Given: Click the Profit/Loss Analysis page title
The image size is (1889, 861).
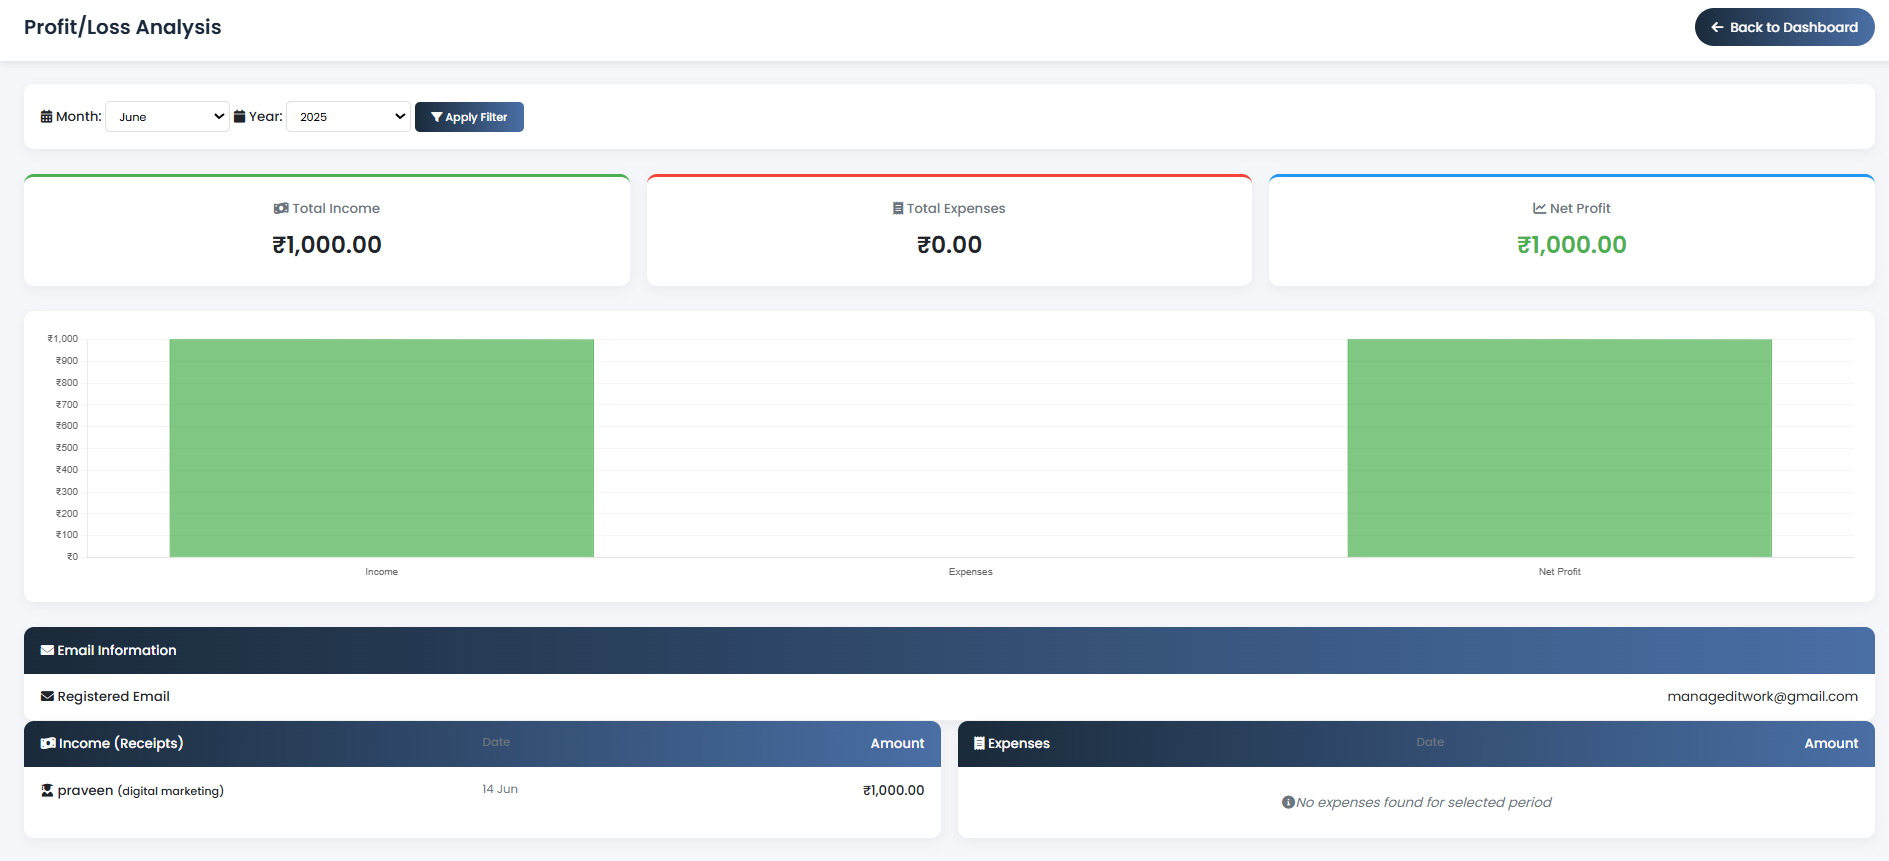Looking at the screenshot, I should point(123,27).
